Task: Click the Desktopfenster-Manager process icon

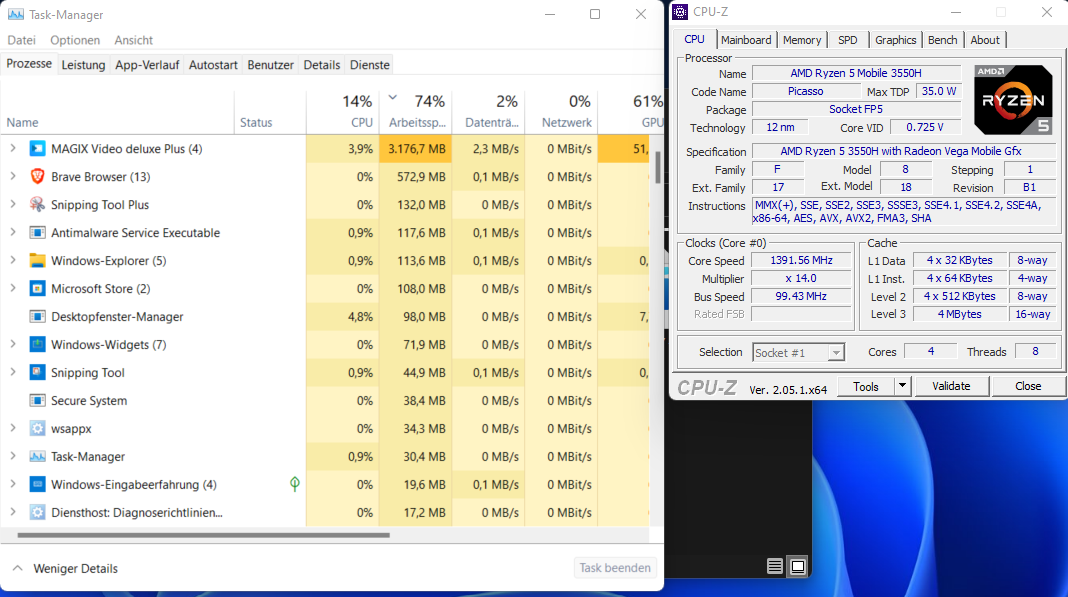Action: pos(37,316)
